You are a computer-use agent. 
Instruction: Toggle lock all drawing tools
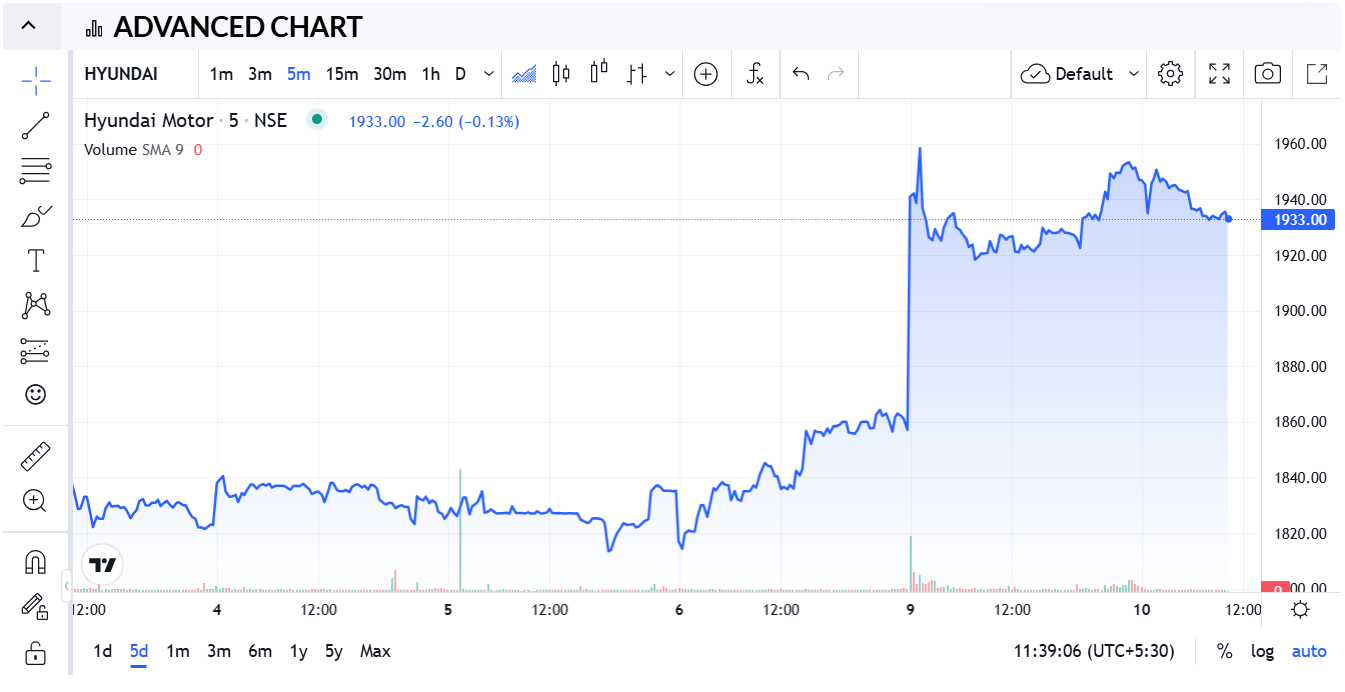click(36, 652)
